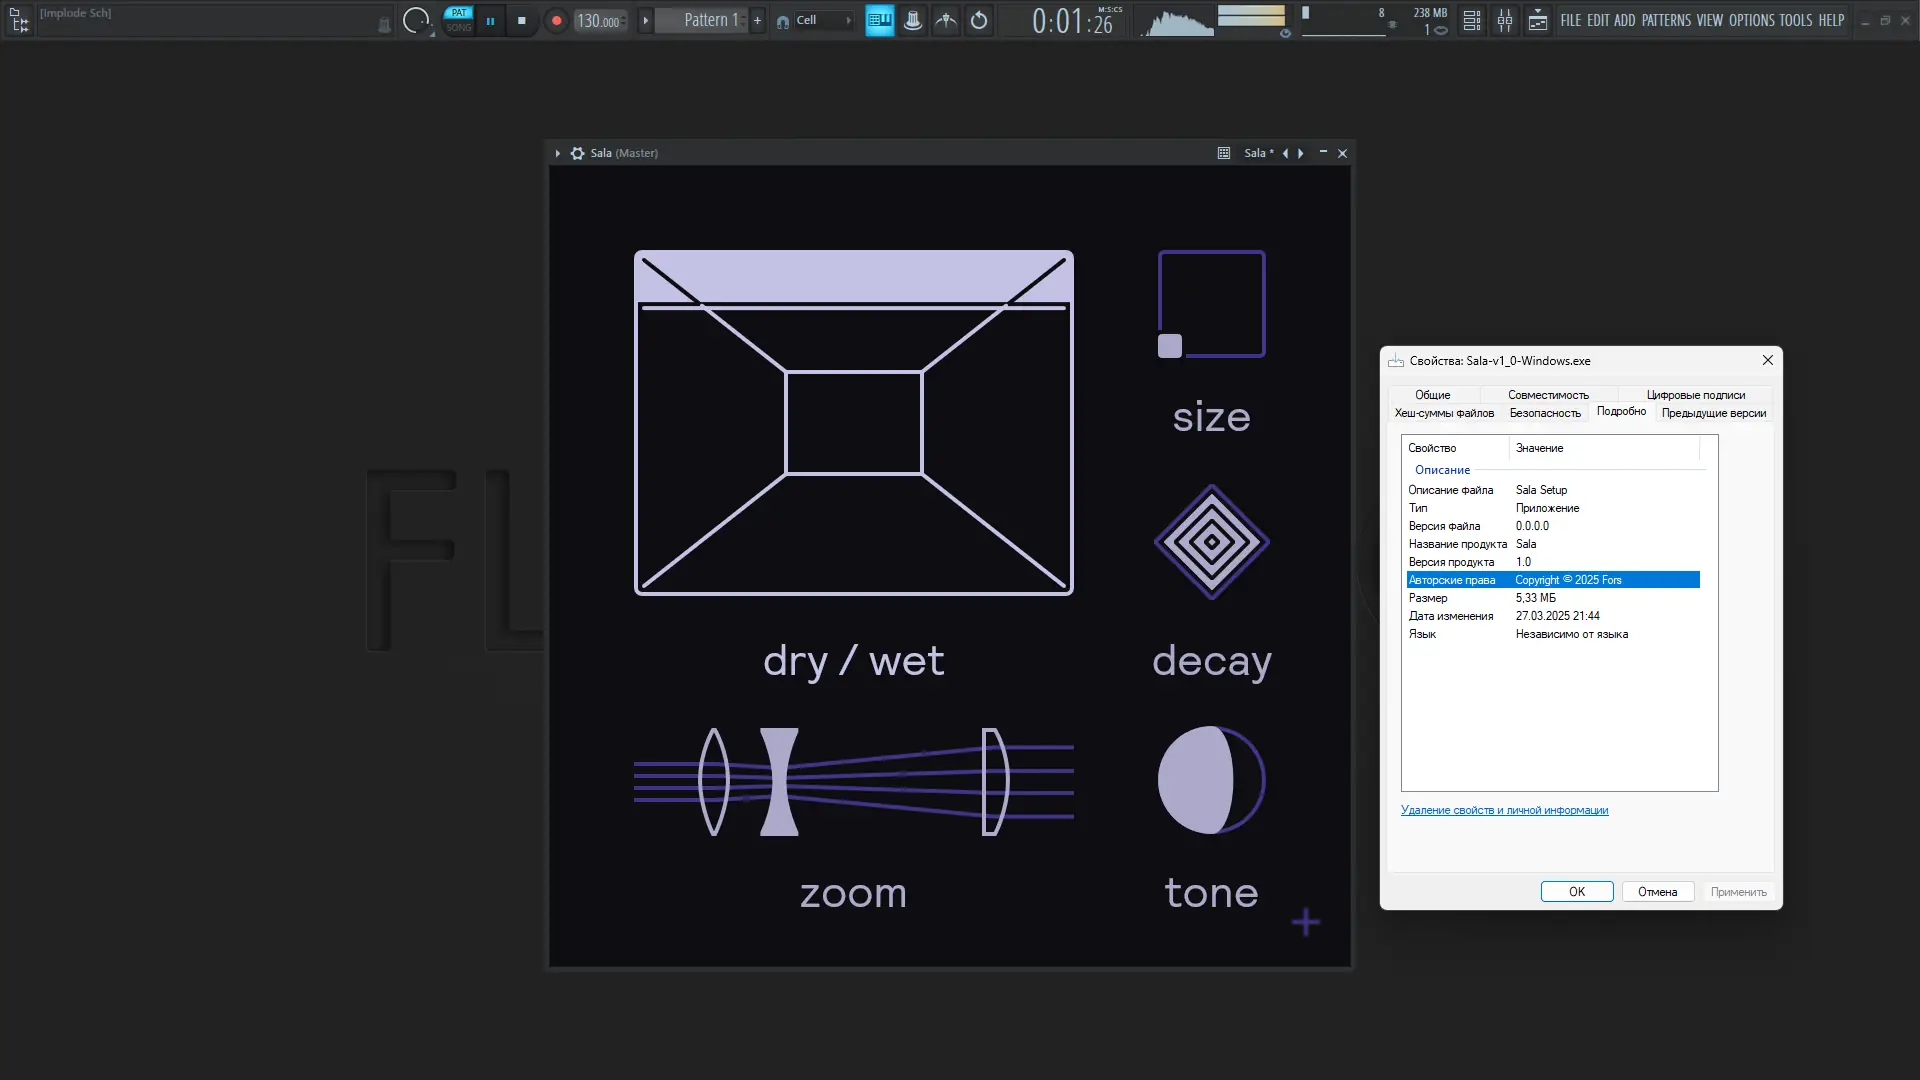Toggle typing keyboard to piano icon
The width and height of the screenshot is (1920, 1080).
[879, 20]
